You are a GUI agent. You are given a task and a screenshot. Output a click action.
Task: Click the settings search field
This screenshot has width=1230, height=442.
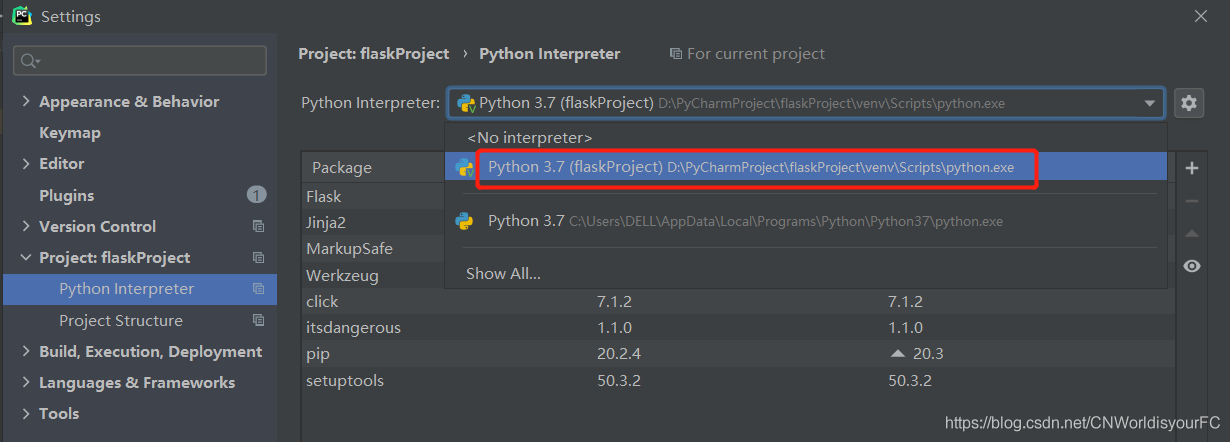coord(140,61)
